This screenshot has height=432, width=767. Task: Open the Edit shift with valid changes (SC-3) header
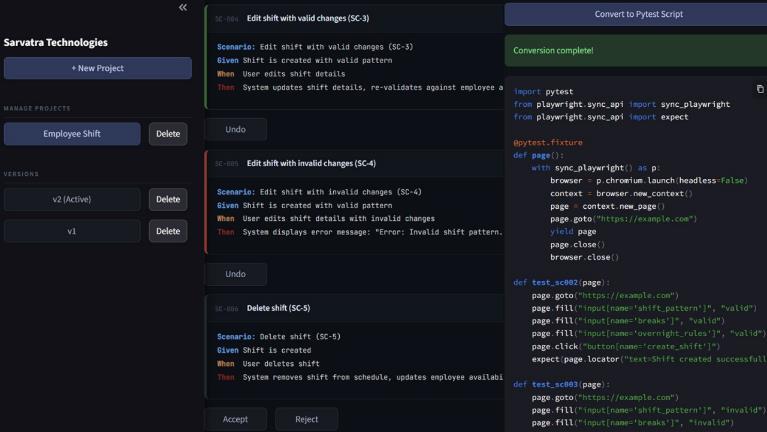point(356,19)
